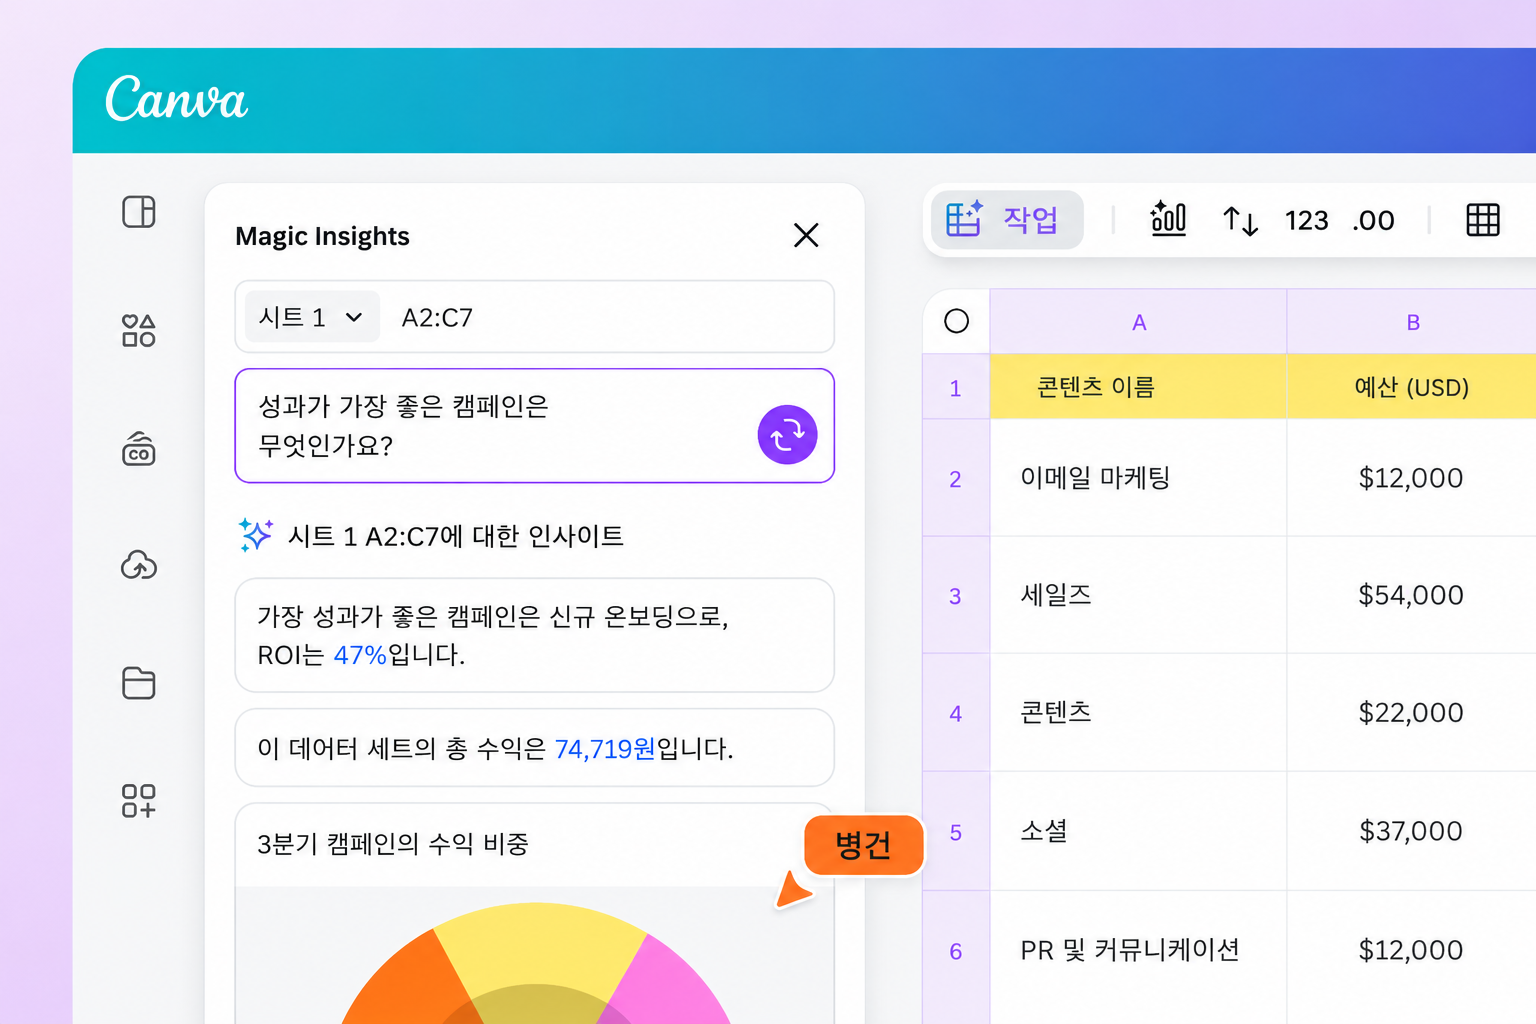Click the 이메일 마케팅 cell
Viewport: 1536px width, 1024px height.
tap(1138, 478)
